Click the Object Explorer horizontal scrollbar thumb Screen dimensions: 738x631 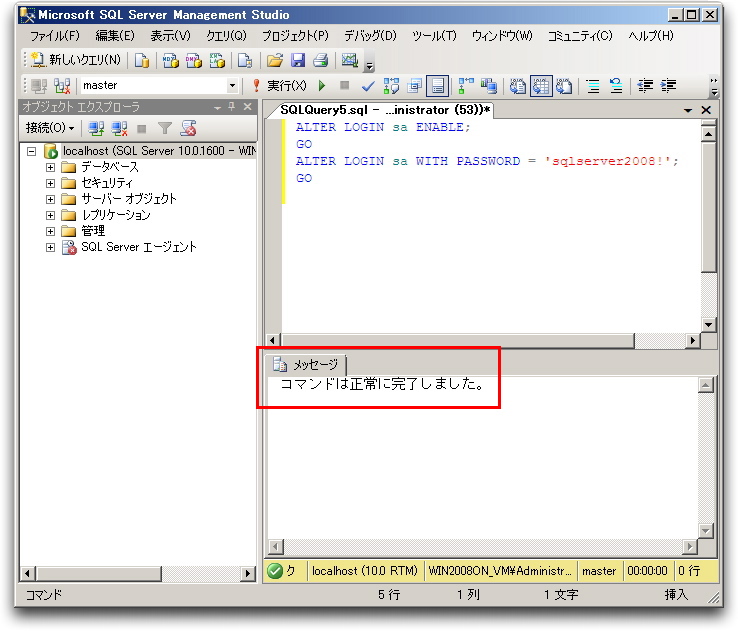pyautogui.click(x=99, y=573)
